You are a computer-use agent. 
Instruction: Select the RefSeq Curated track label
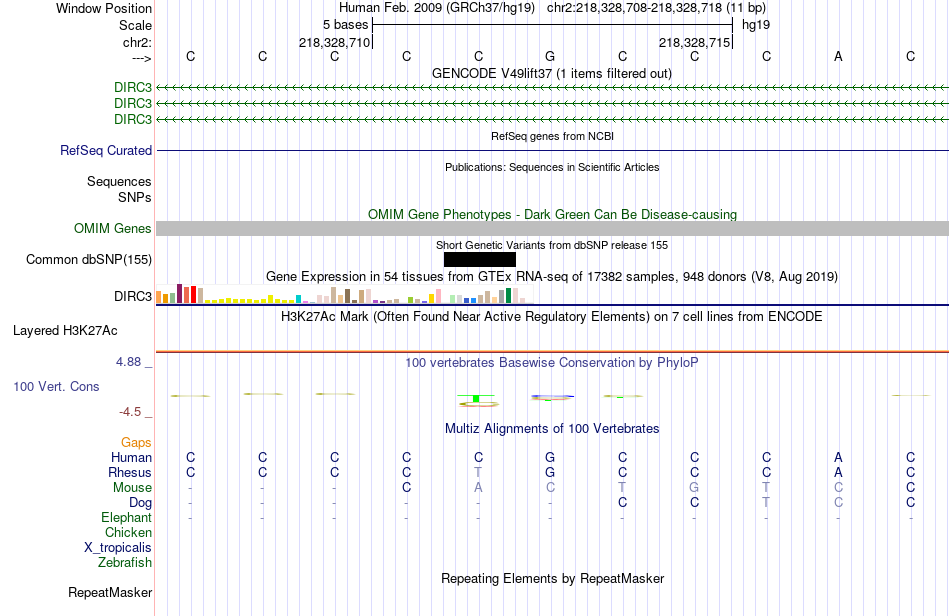tap(106, 150)
